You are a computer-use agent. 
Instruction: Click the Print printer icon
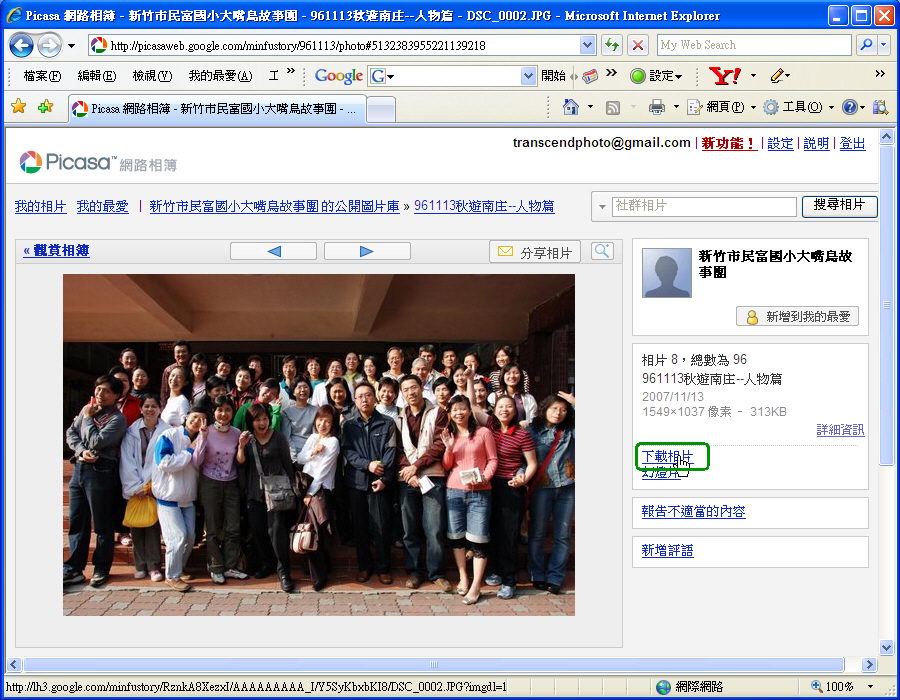(x=657, y=107)
